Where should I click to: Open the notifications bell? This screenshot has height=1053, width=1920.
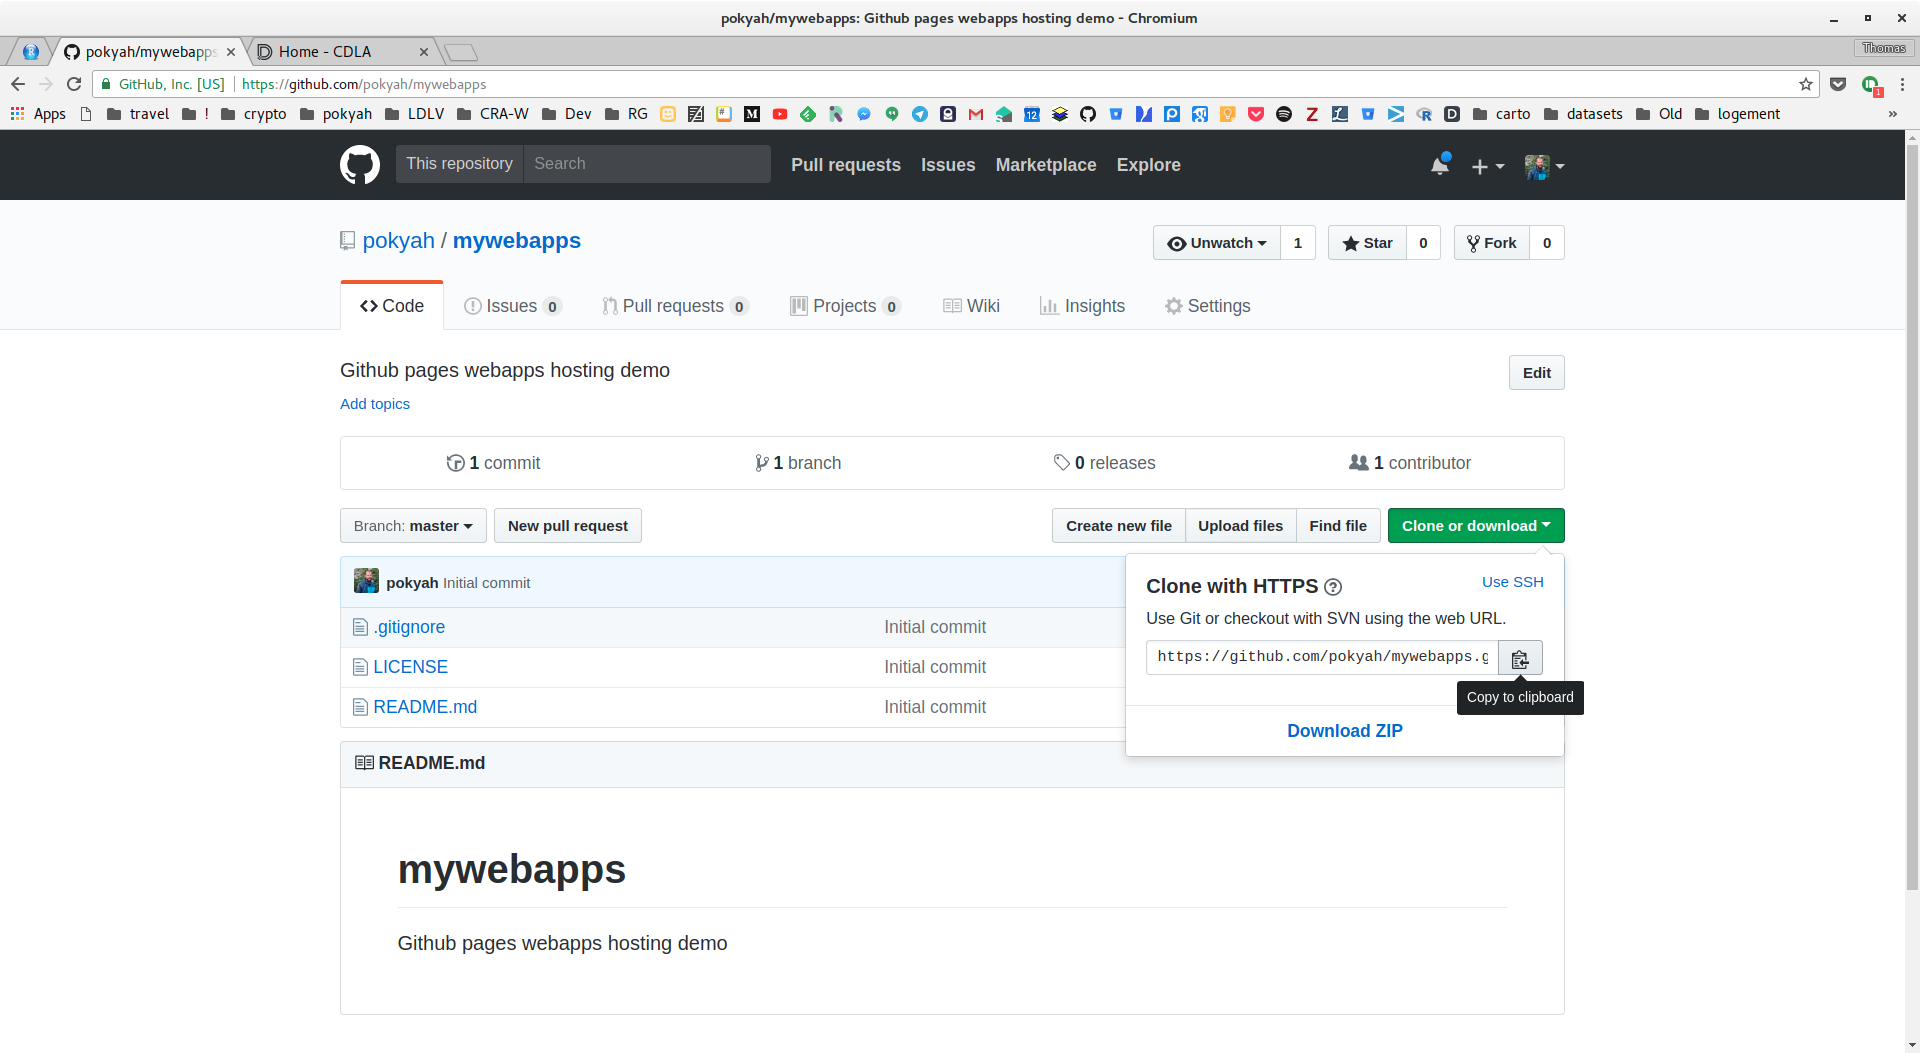point(1440,166)
